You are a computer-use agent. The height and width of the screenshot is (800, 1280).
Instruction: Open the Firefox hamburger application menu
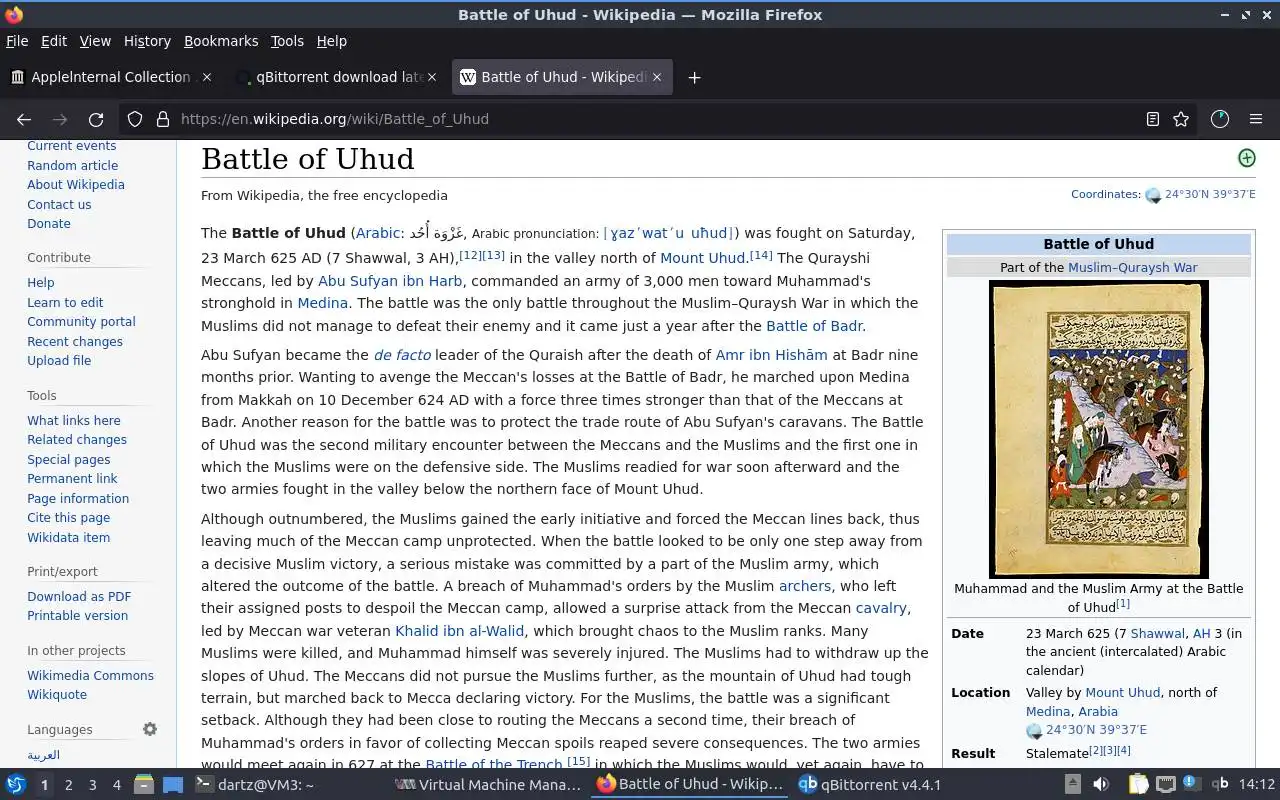click(x=1256, y=119)
